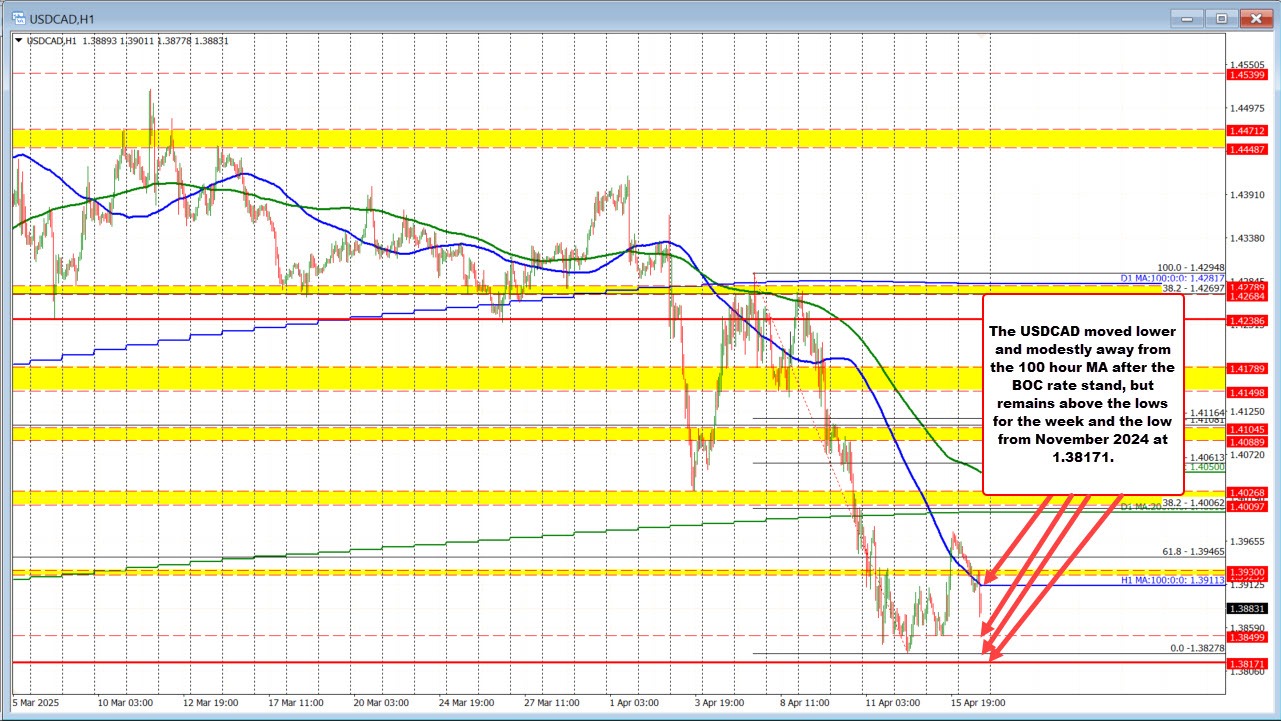Select the Fibonacci label 38.2 - 1.42697
1281x721 pixels.
coord(1192,287)
